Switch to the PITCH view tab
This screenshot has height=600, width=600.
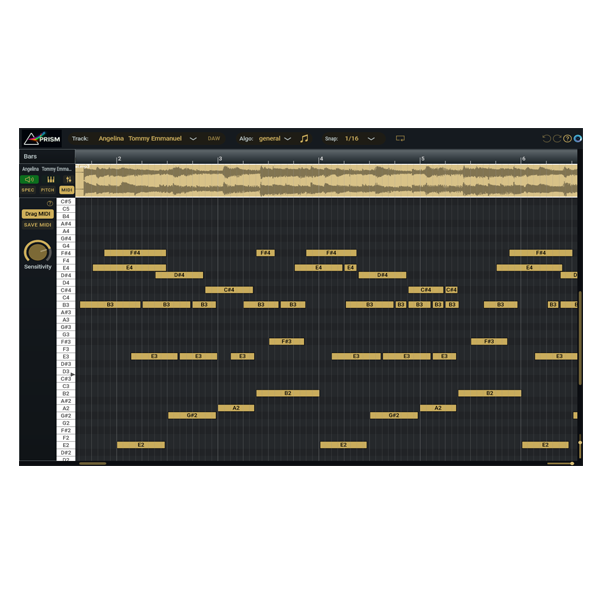[48, 189]
